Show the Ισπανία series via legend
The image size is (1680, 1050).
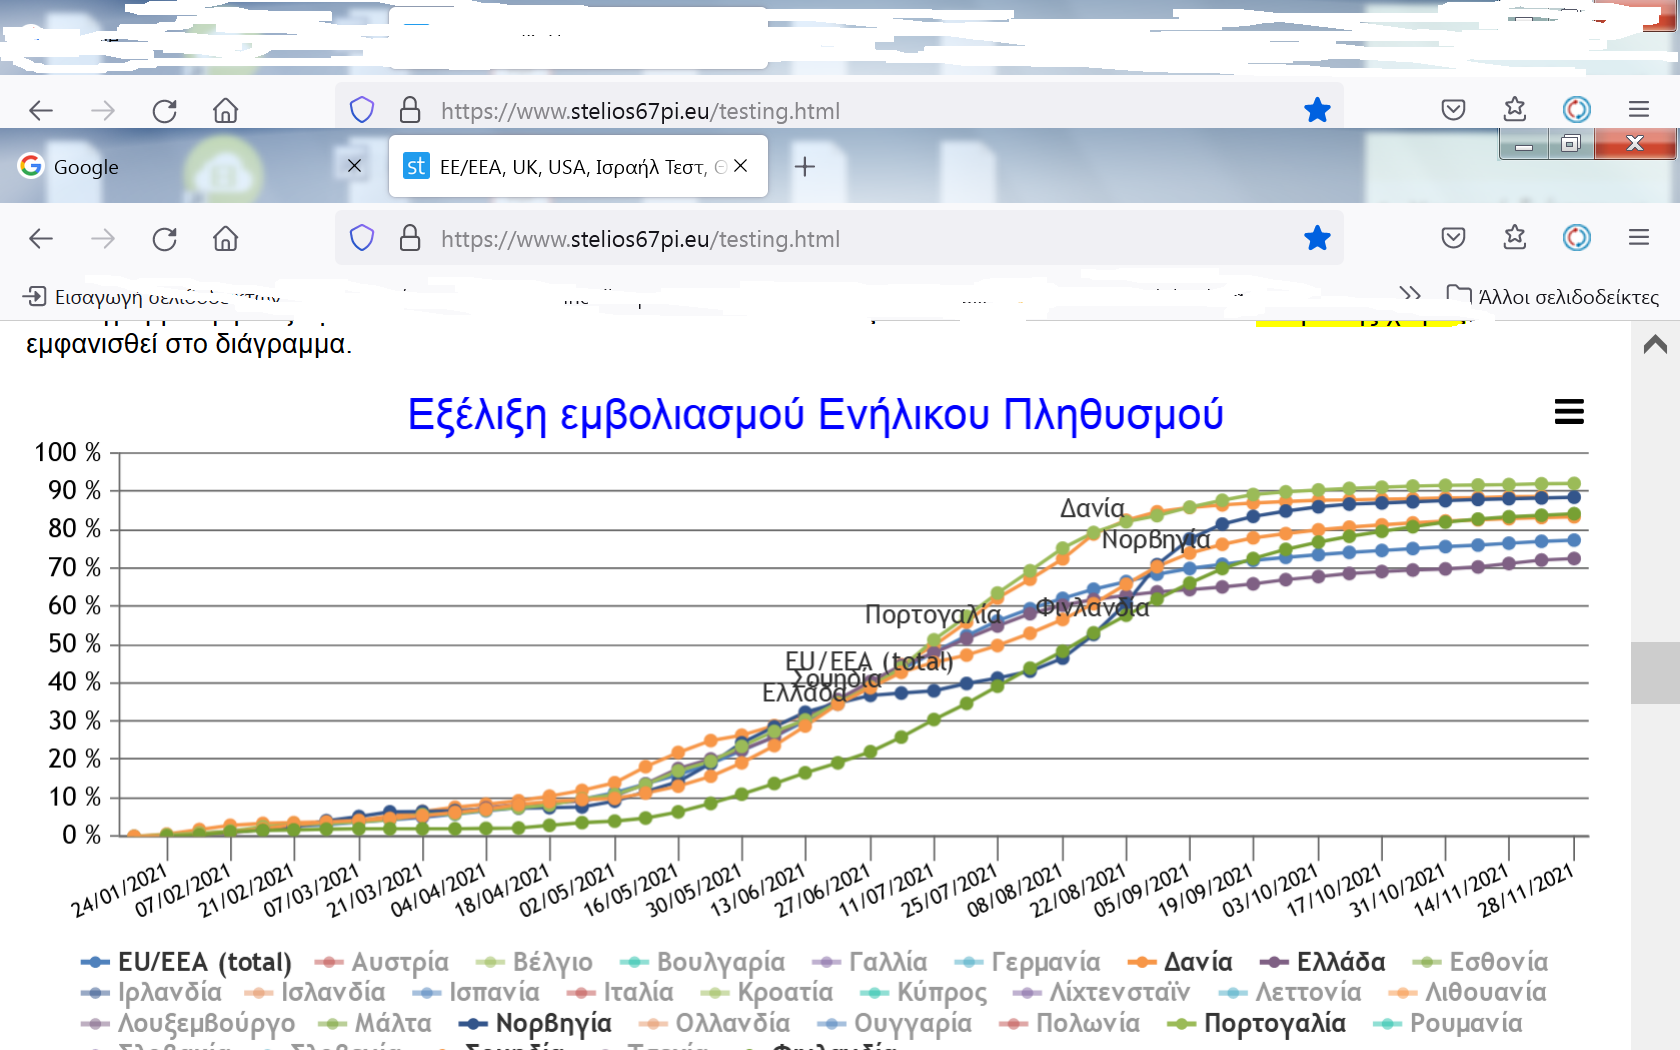(x=475, y=992)
